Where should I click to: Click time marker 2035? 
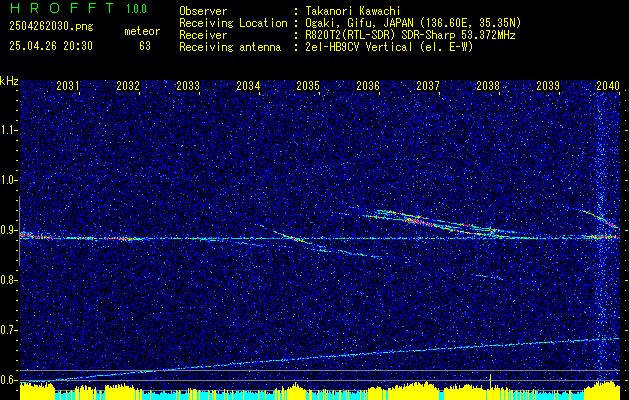pyautogui.click(x=308, y=85)
